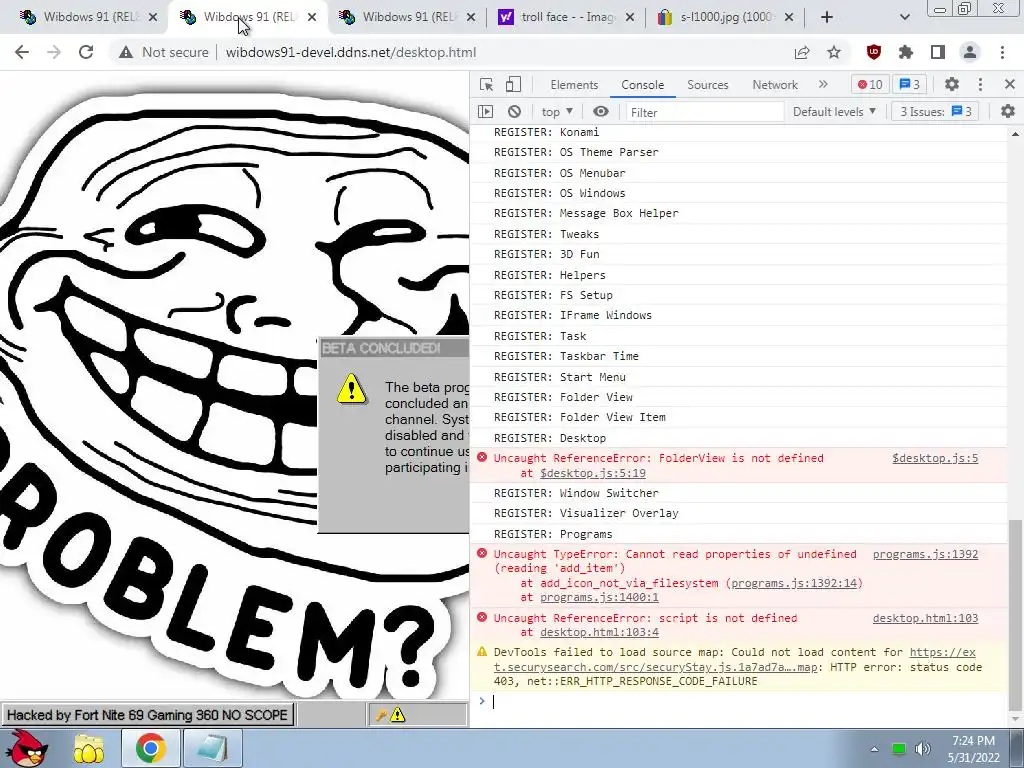Click the green network tray icon
Screen dimensions: 1024x768
point(899,749)
